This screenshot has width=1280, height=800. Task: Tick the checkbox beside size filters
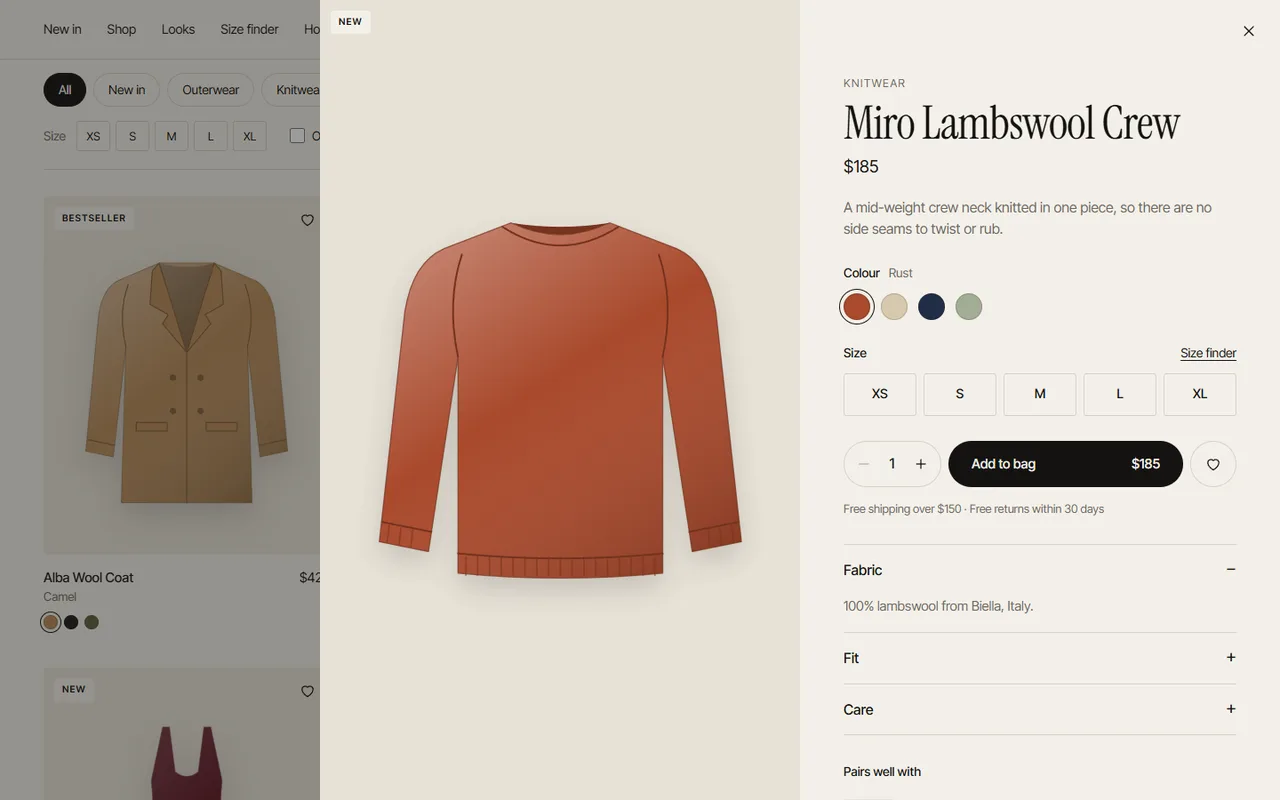[297, 135]
